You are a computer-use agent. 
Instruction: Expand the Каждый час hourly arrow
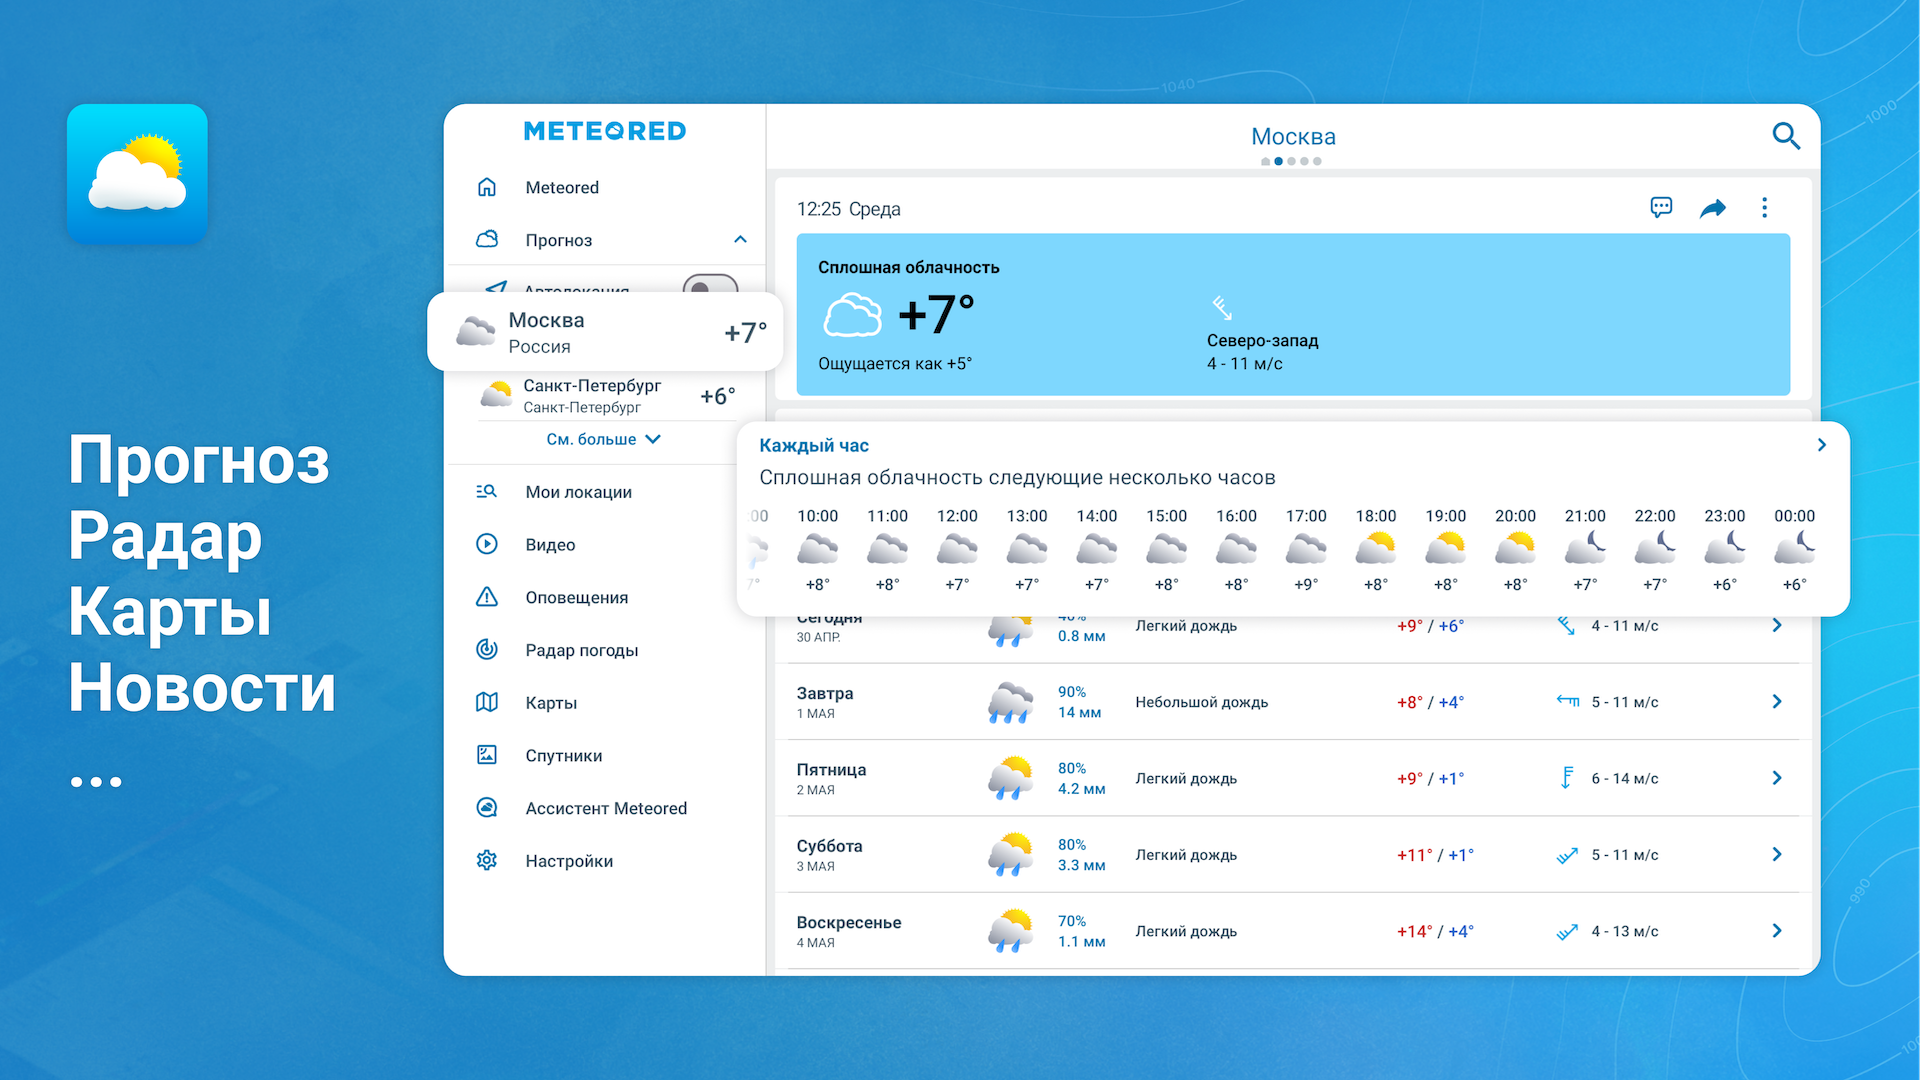1821,446
